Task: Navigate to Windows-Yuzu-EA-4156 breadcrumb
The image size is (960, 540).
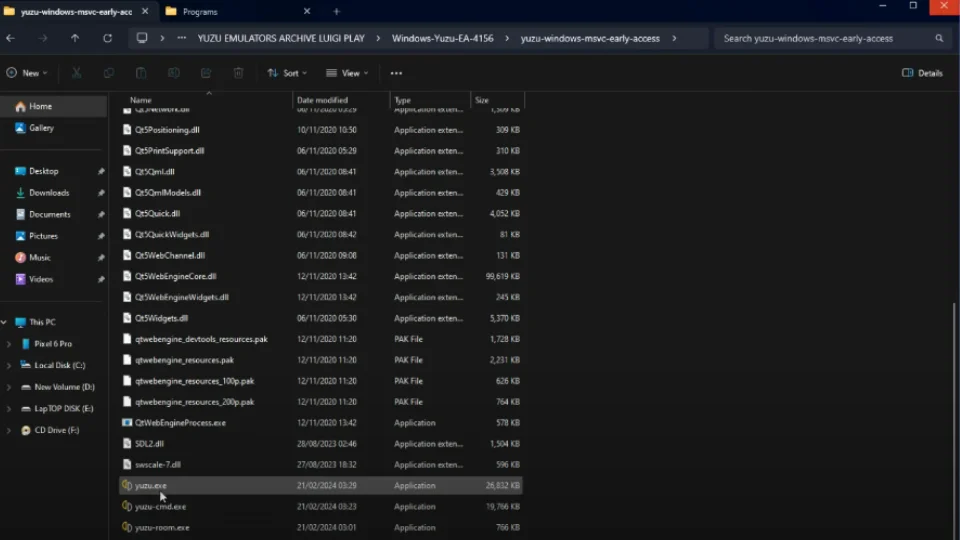Action: point(443,38)
